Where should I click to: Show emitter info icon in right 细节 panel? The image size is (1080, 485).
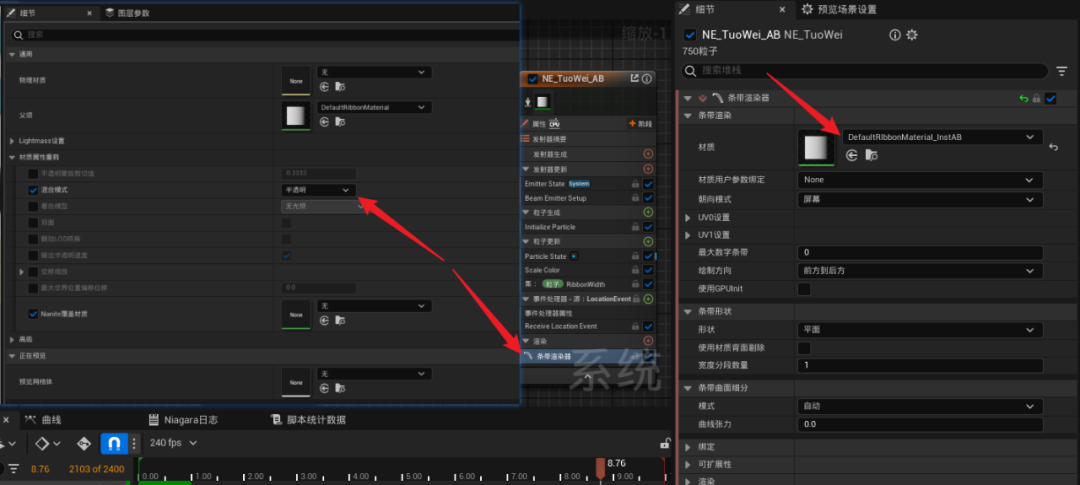895,34
